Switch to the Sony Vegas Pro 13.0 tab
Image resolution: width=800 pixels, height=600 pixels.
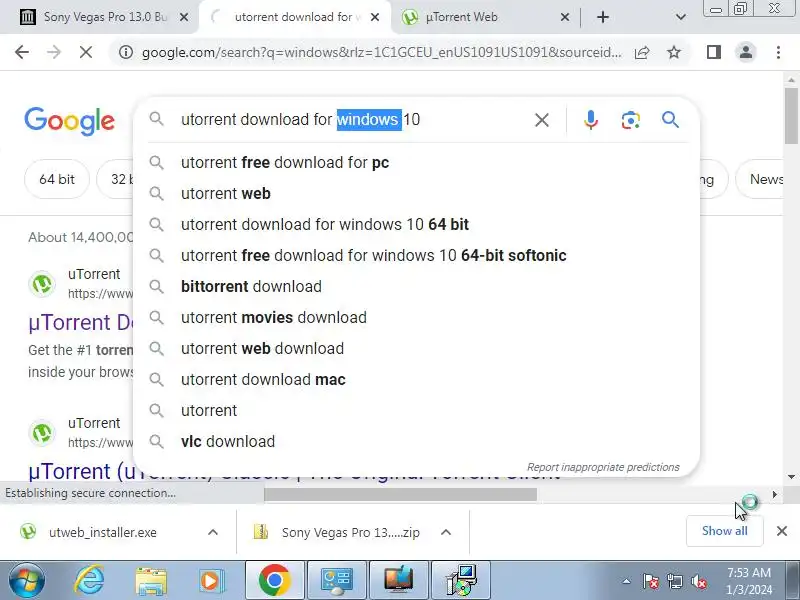coord(104,17)
